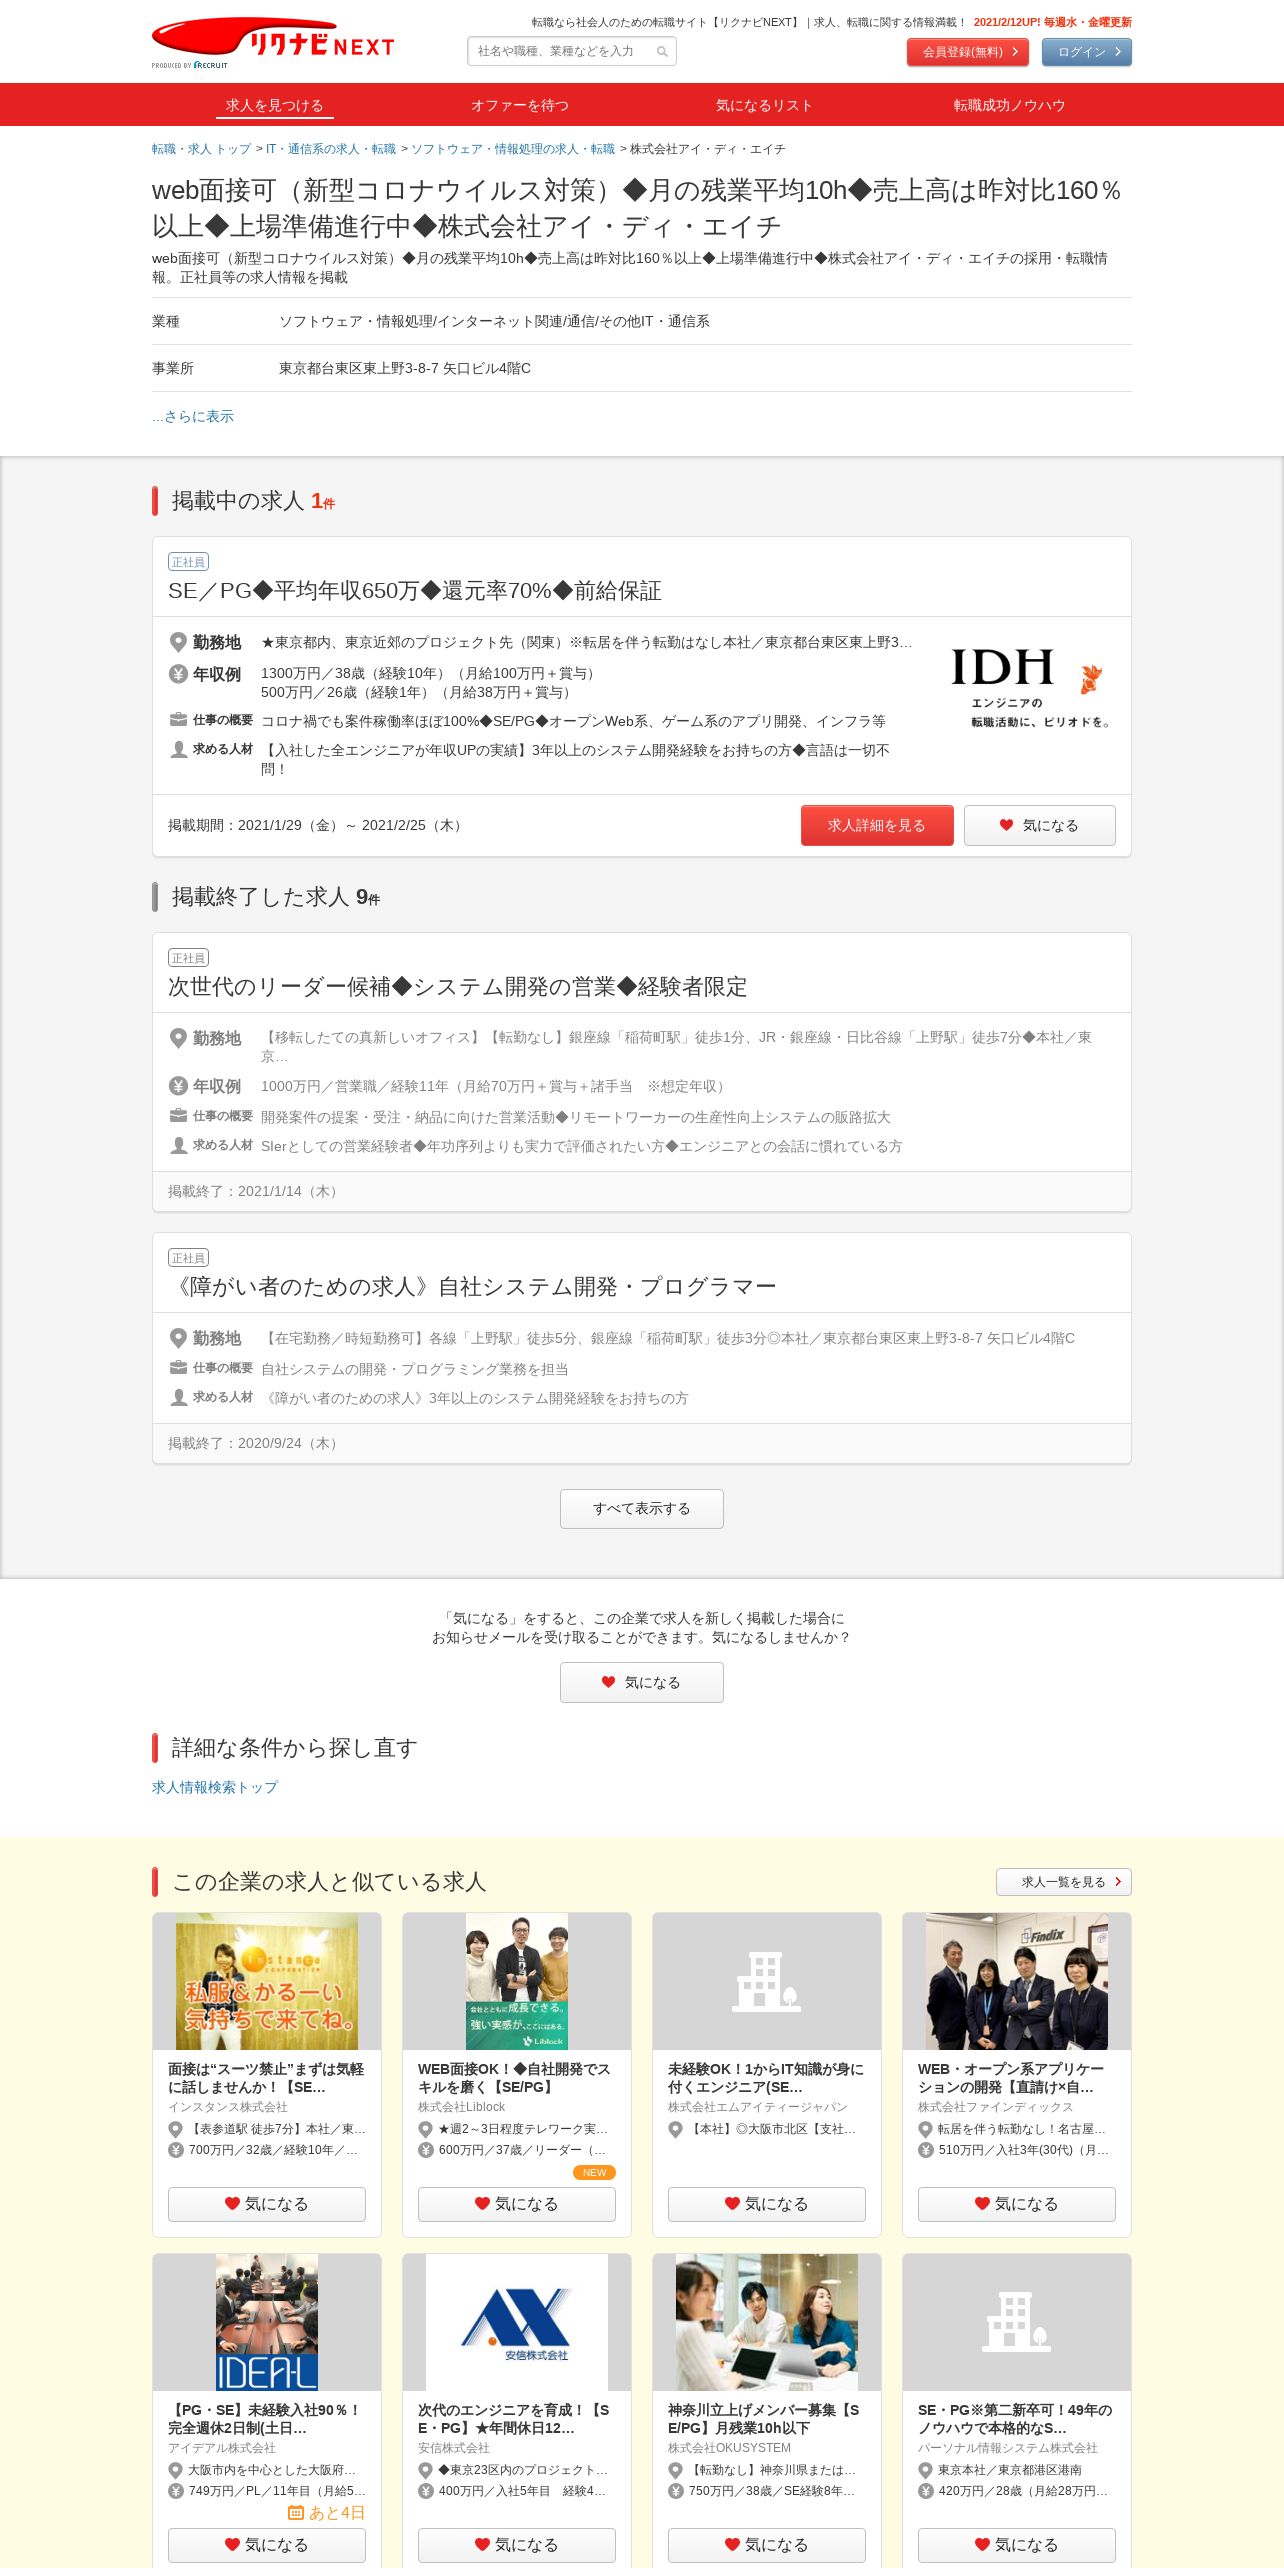Screen dimensions: 1284x2568
Task: Follow the ソフトウェア・情報処理の求人・転職 breadcrumb
Action: pos(513,149)
